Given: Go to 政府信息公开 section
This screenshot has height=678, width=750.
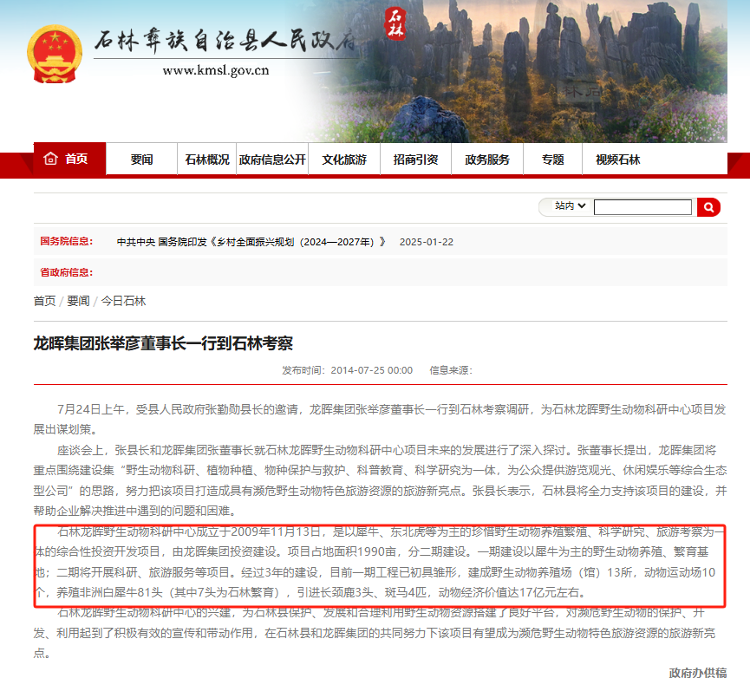Looking at the screenshot, I should click(272, 160).
